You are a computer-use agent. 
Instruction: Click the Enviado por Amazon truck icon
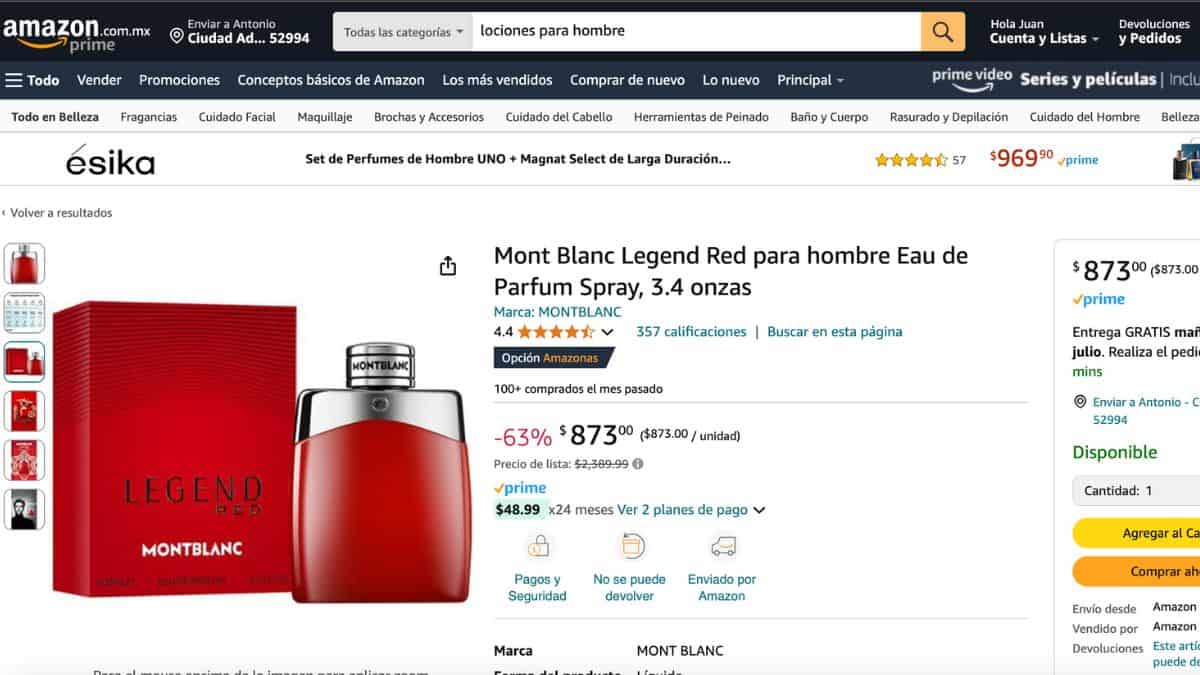(722, 546)
